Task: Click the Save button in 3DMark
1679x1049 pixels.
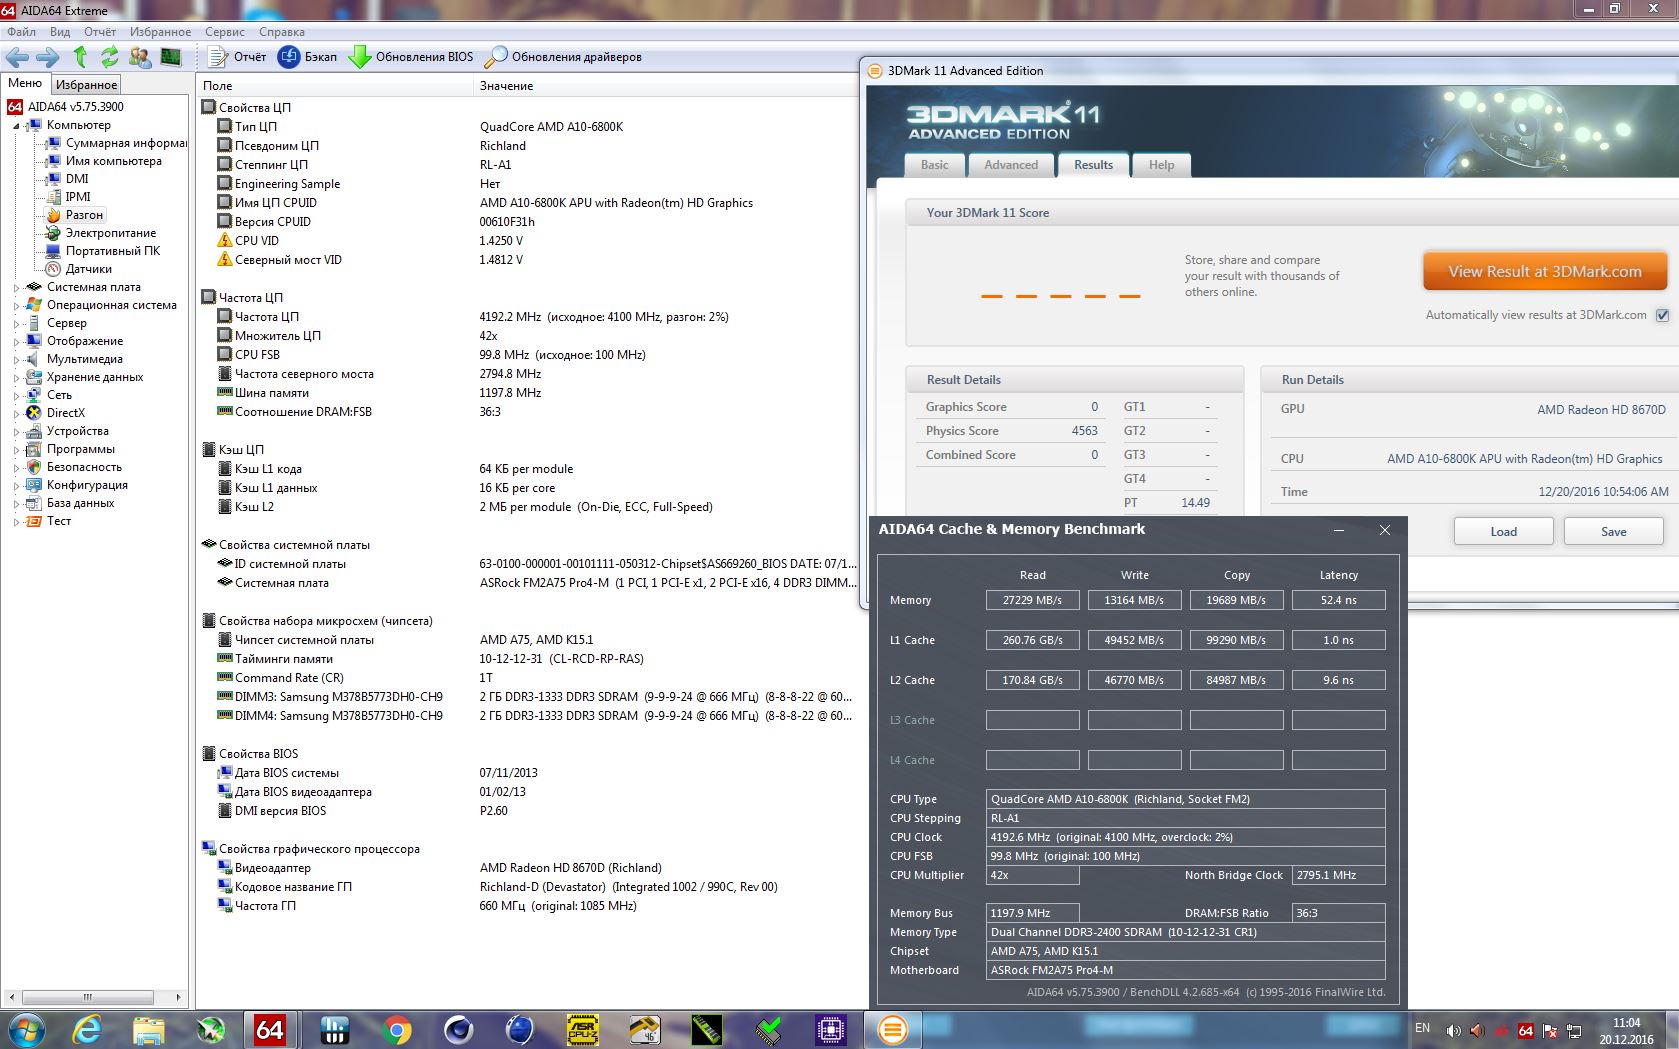Action: point(1613,531)
